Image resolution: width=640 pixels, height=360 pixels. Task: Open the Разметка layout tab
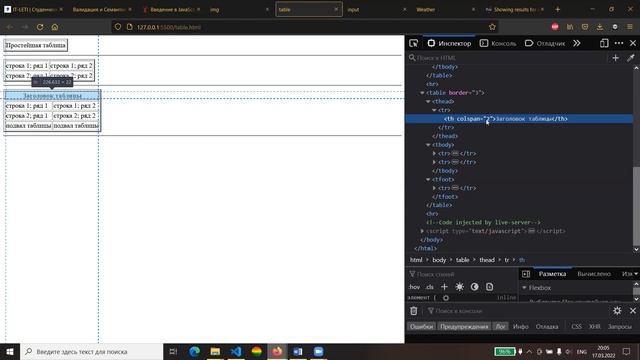pyautogui.click(x=552, y=274)
